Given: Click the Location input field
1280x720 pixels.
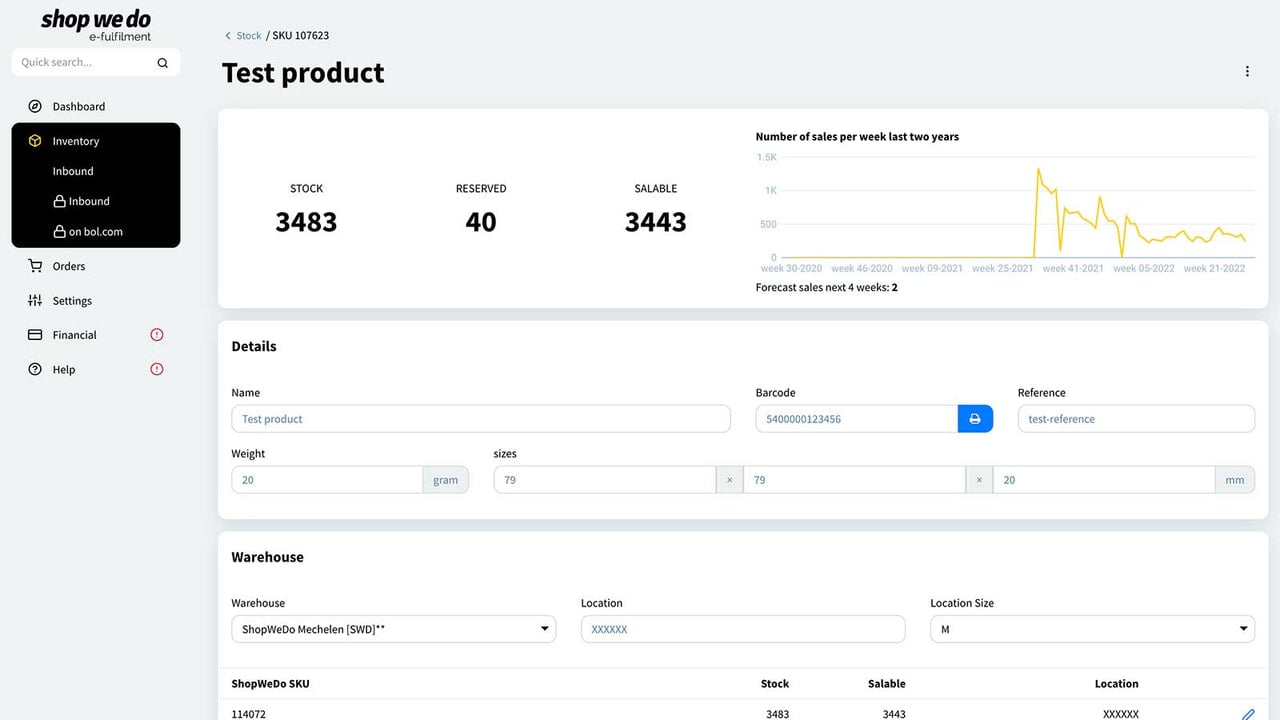Looking at the screenshot, I should 743,629.
